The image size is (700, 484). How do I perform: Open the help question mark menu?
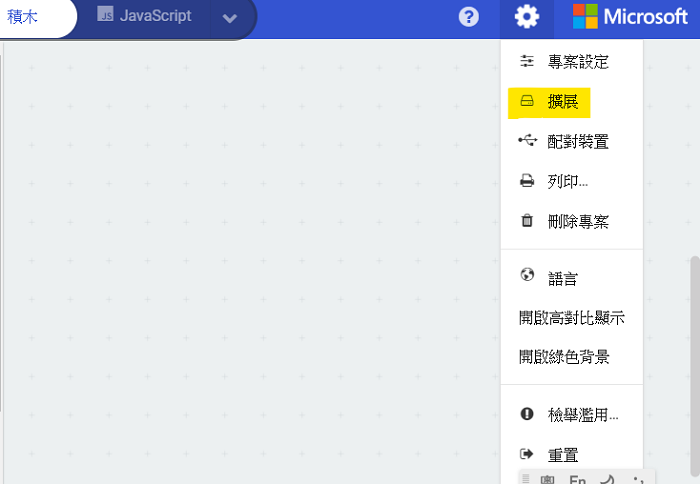click(x=468, y=17)
